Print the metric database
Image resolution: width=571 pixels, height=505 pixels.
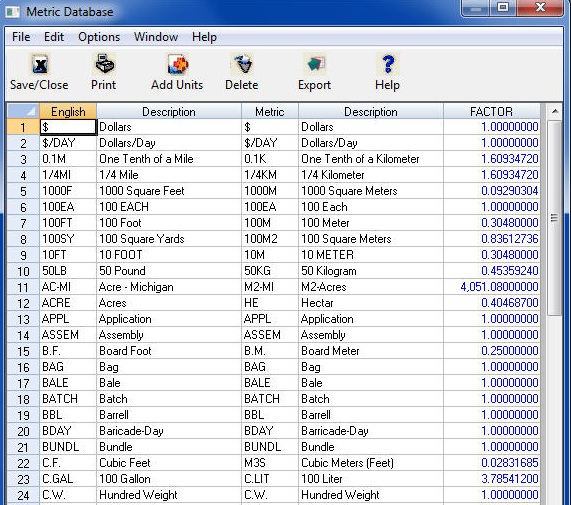pos(105,64)
